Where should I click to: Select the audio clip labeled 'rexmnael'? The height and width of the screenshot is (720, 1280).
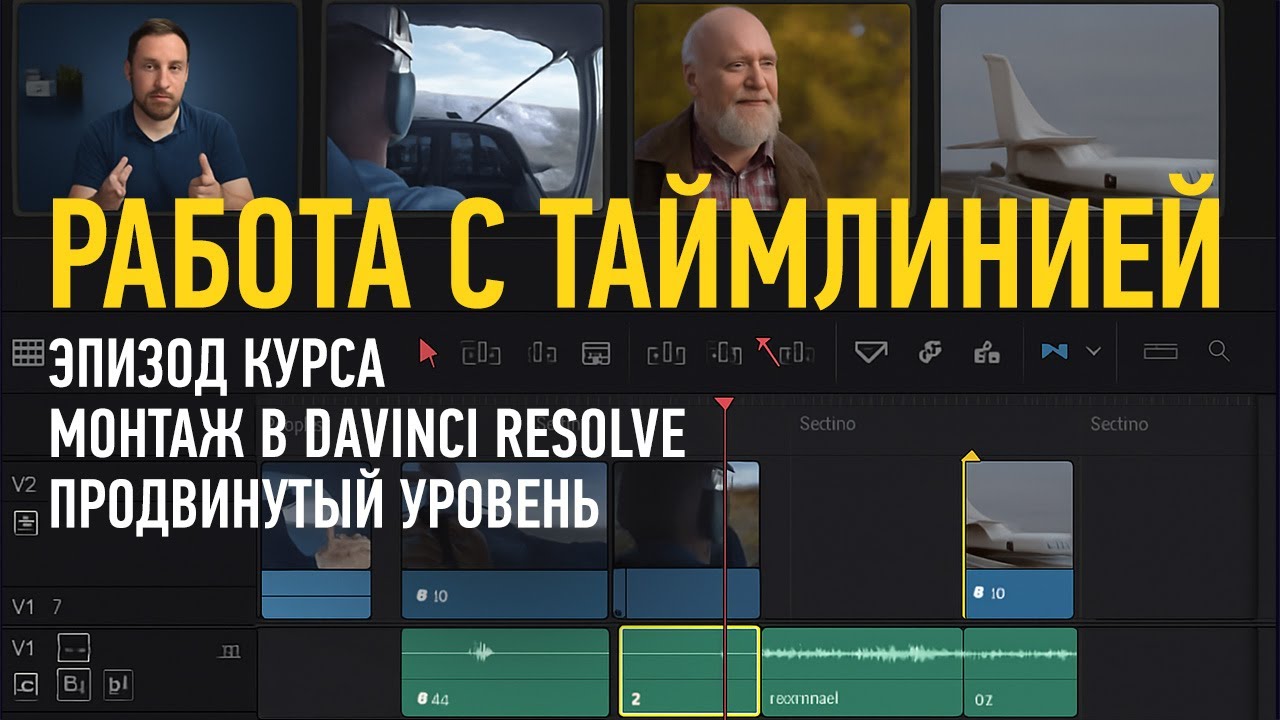pos(862,671)
